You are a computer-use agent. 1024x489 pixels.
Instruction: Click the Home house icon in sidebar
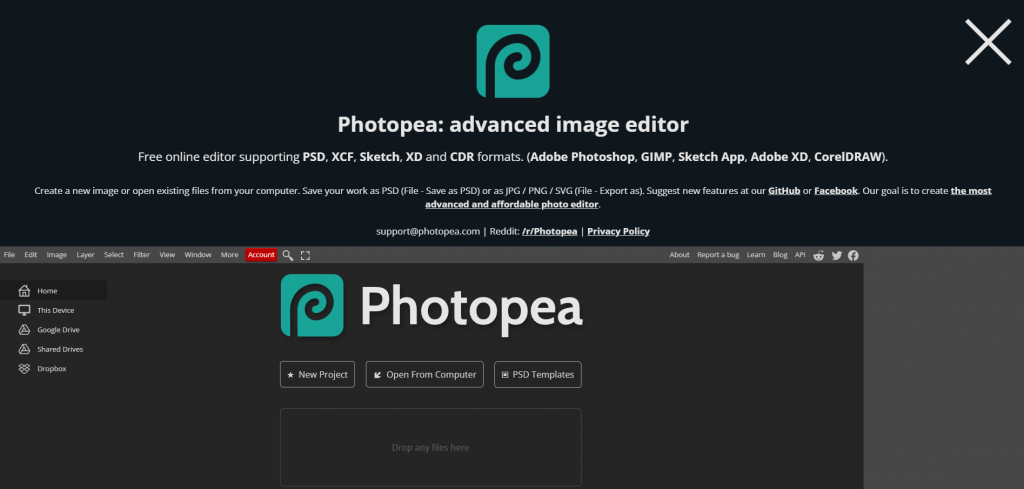pos(24,291)
